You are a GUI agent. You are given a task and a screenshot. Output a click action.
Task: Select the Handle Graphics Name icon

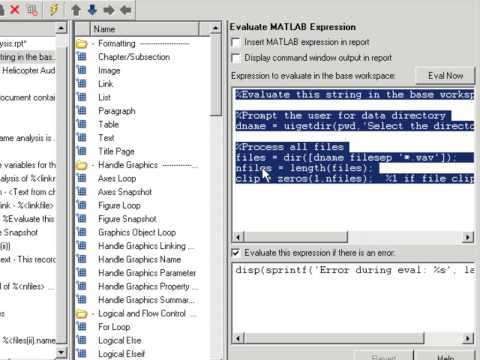[x=81, y=259]
